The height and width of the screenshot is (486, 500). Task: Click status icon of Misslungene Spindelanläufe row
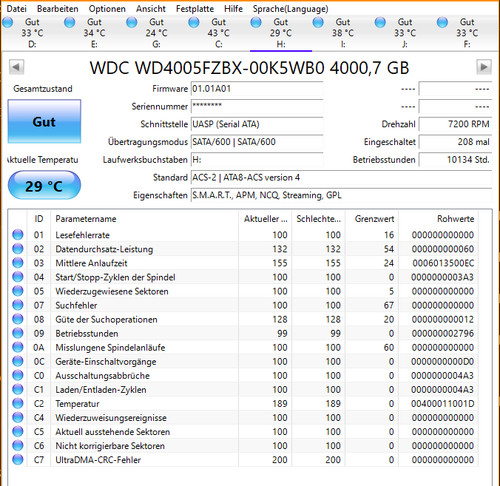tap(18, 347)
